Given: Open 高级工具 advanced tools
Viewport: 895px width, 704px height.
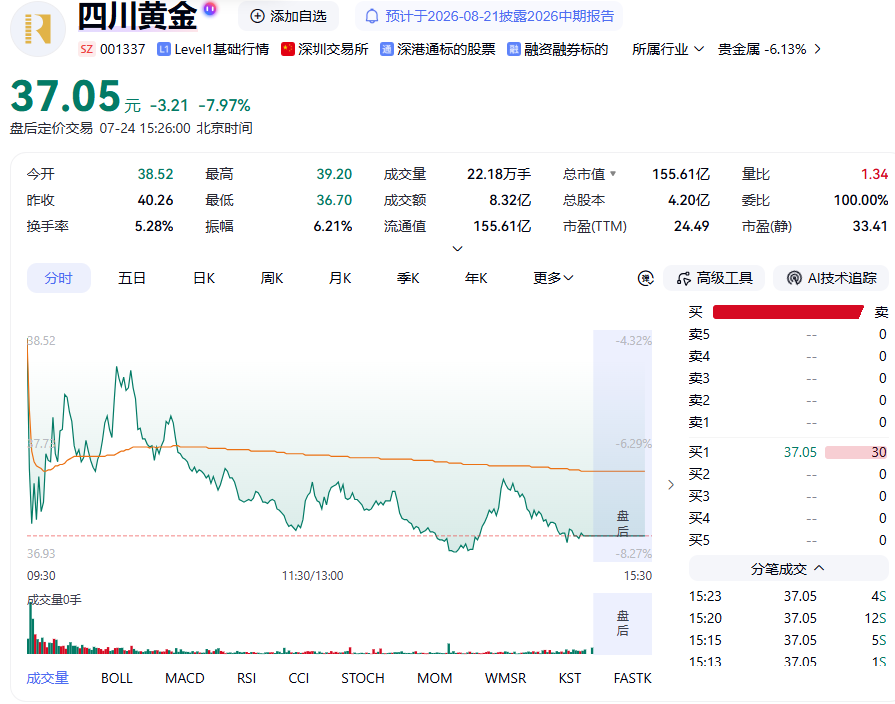Looking at the screenshot, I should (x=714, y=278).
